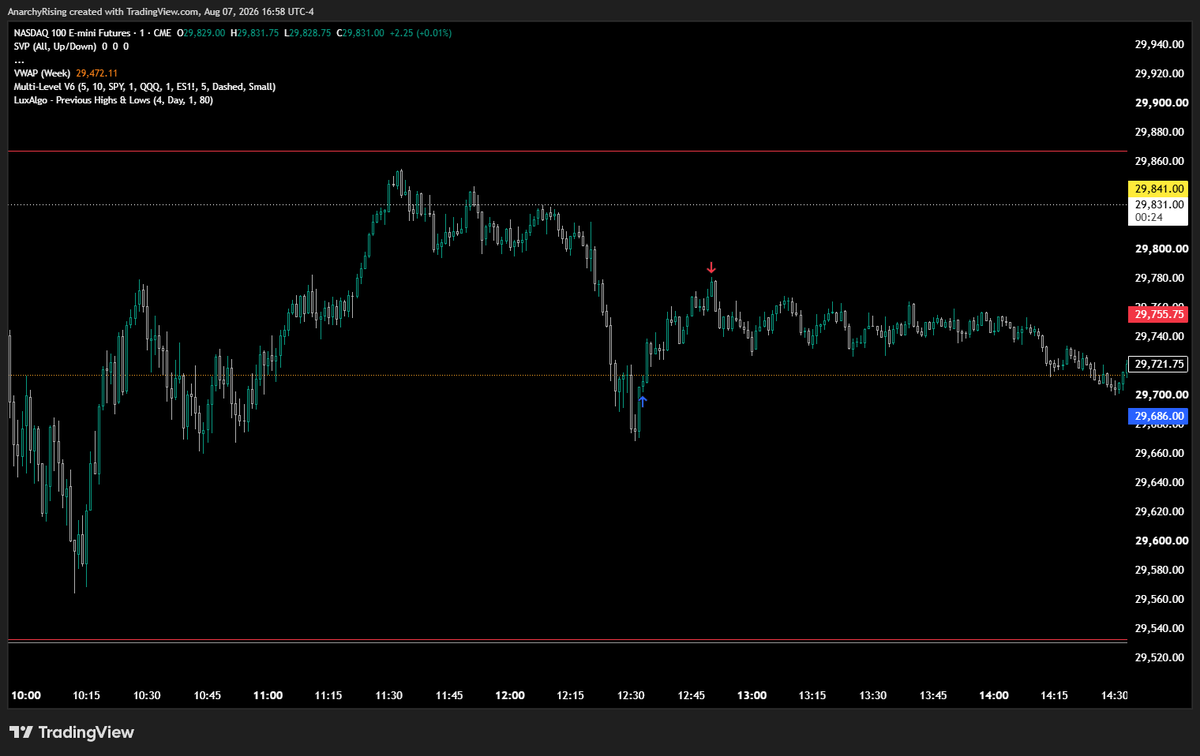Click the 29,780.00 price scale tick
The height and width of the screenshot is (756, 1200).
1161,278
